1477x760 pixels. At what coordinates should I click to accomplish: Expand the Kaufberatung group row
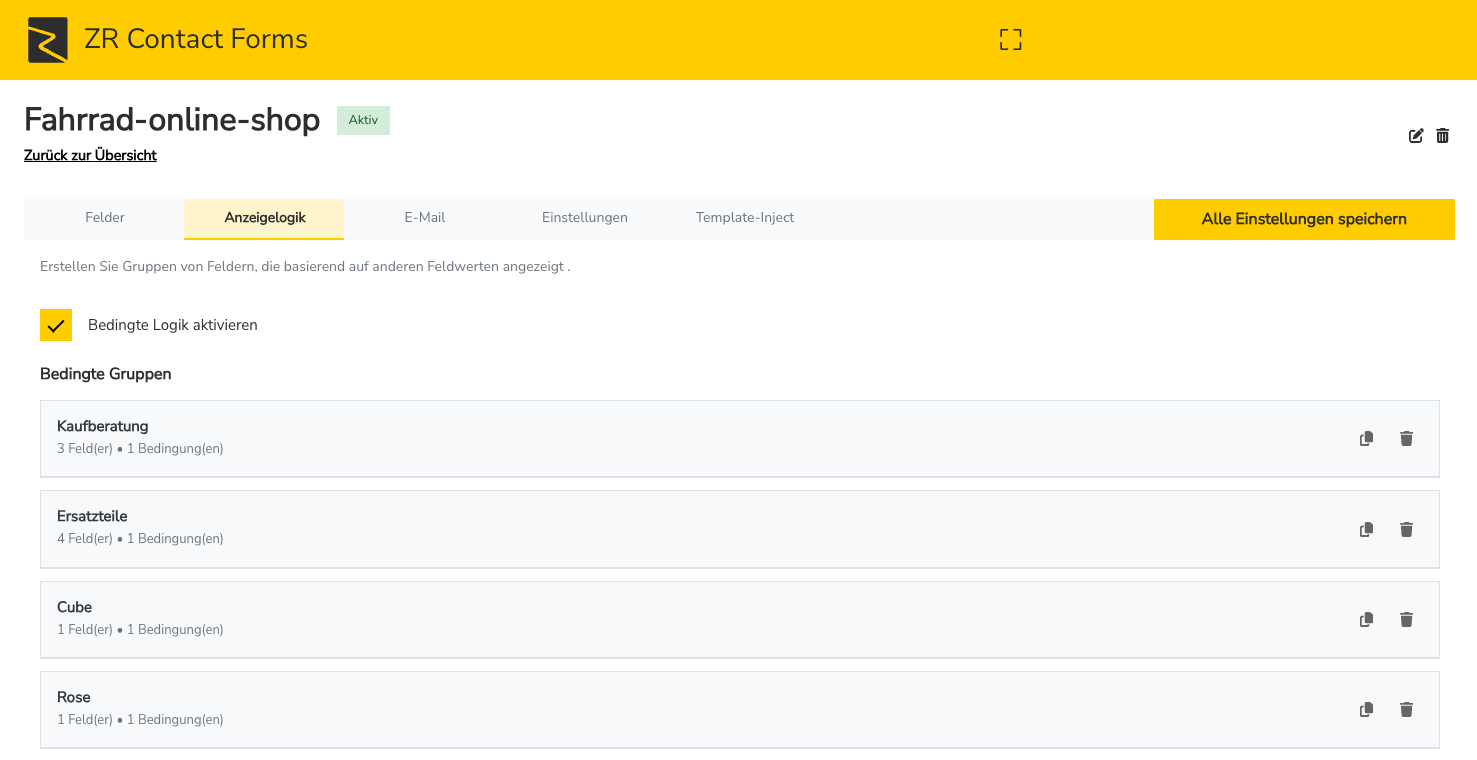click(x=600, y=438)
